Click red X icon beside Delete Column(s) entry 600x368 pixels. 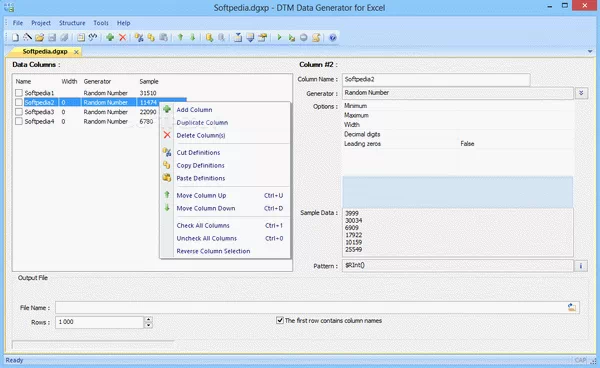point(167,135)
